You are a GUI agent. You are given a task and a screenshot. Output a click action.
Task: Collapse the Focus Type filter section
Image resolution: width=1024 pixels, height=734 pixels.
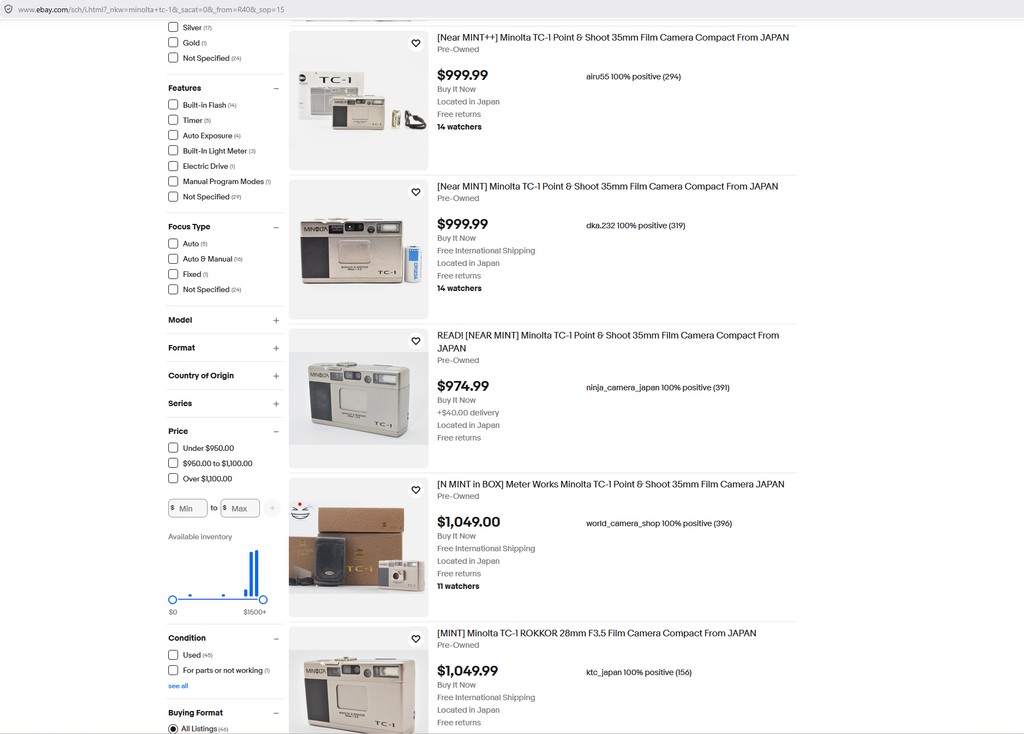pyautogui.click(x=276, y=227)
